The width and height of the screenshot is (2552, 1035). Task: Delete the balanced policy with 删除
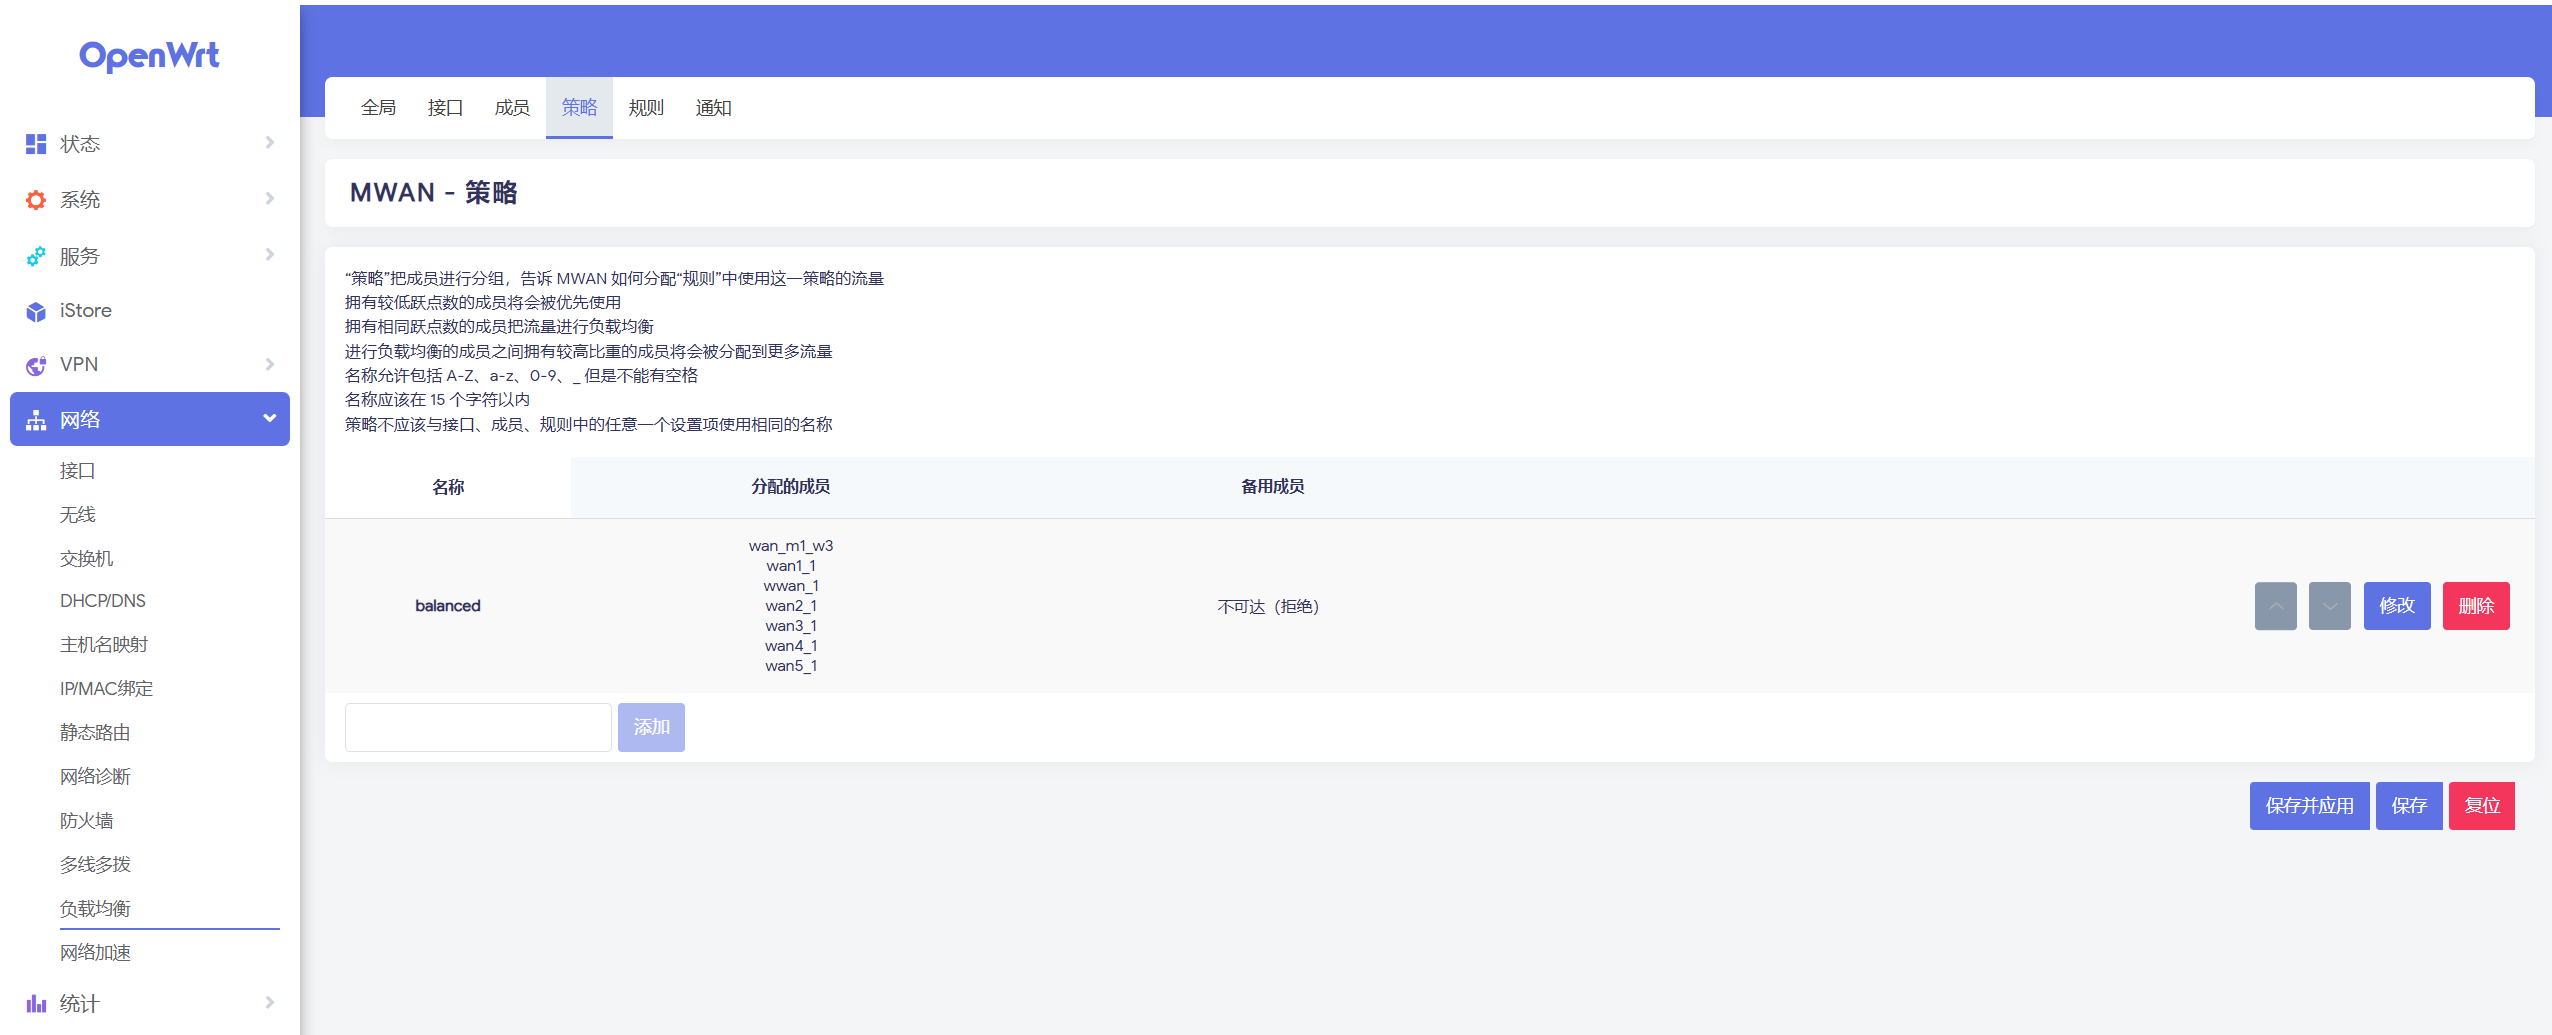tap(2475, 606)
